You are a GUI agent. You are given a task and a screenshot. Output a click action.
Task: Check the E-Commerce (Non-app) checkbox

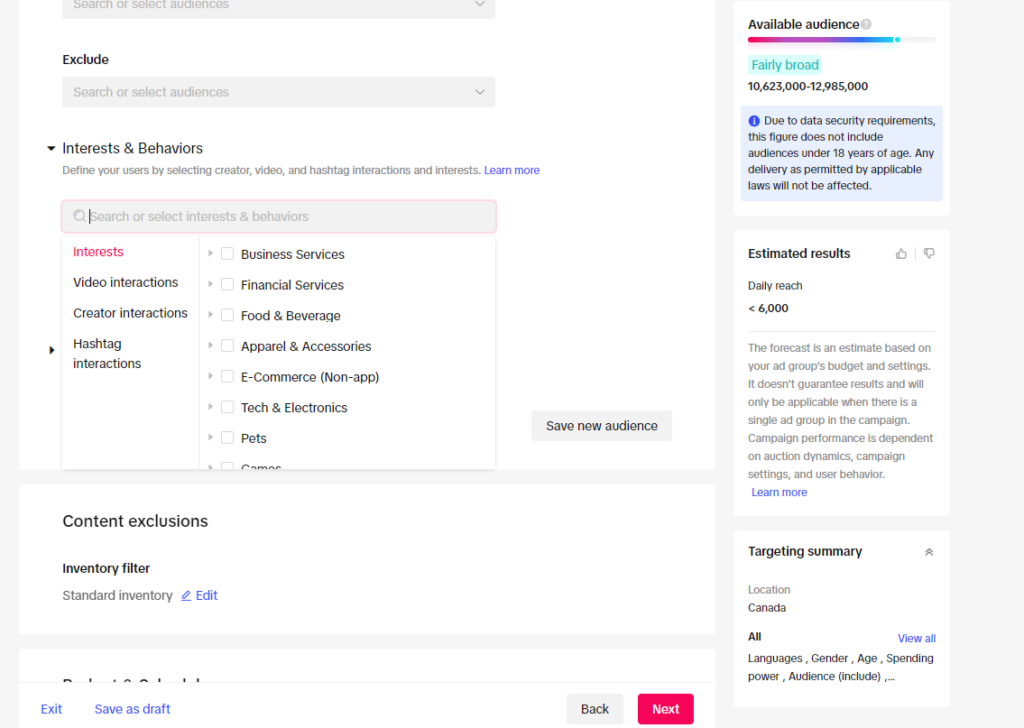[x=227, y=376]
